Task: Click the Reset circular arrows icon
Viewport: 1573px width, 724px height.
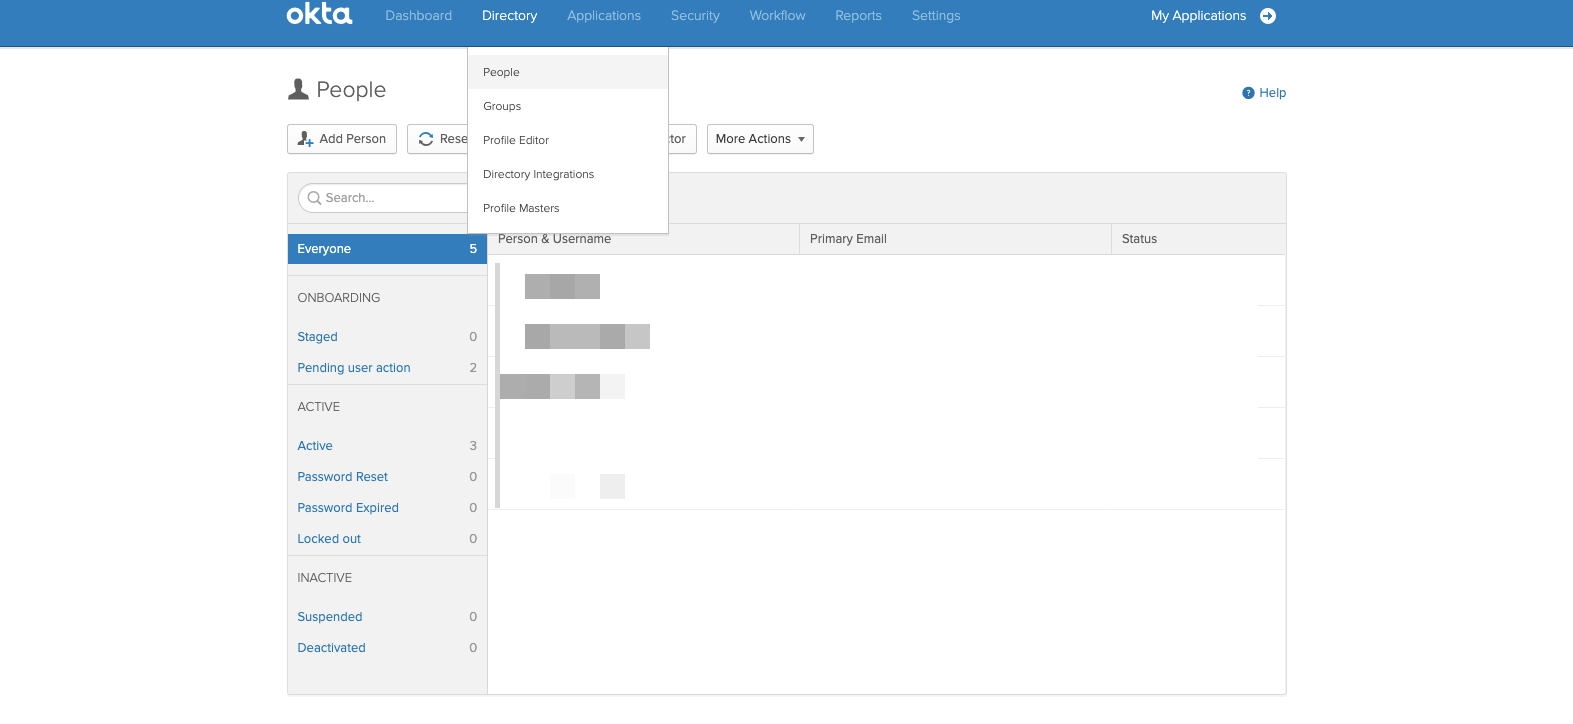Action: pos(426,139)
